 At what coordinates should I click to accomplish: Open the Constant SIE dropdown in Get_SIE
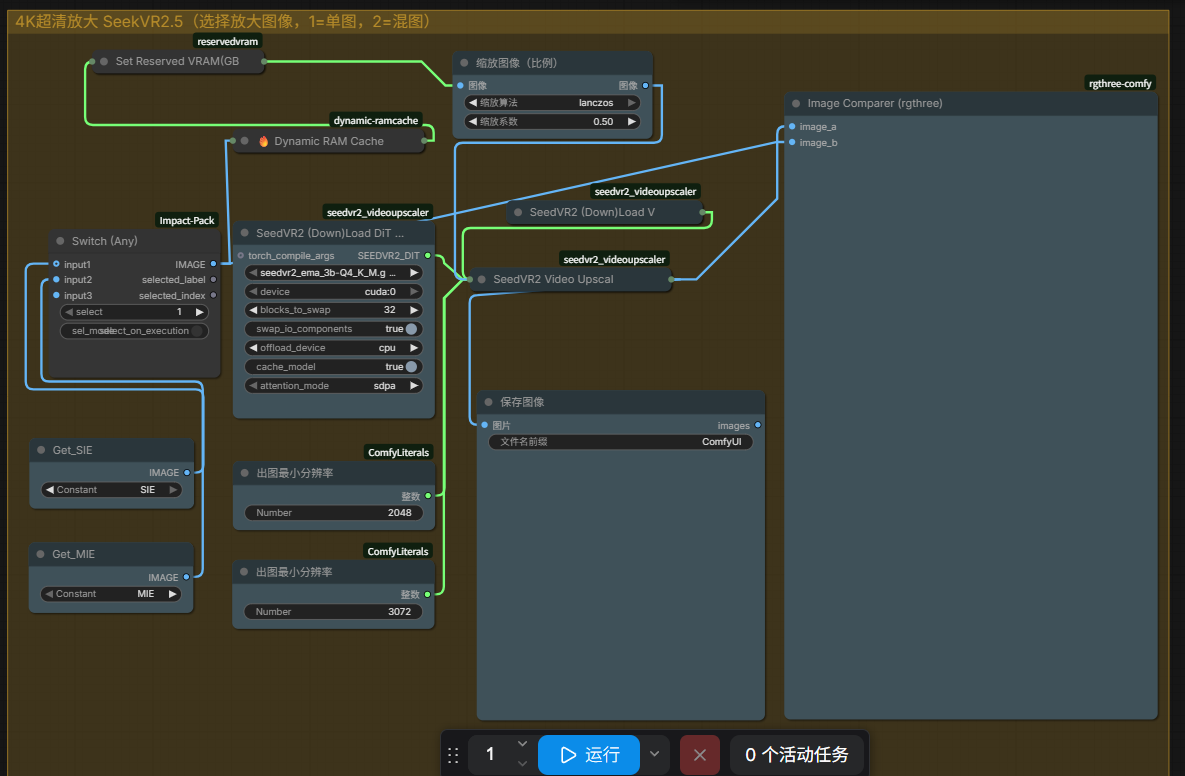tap(112, 490)
